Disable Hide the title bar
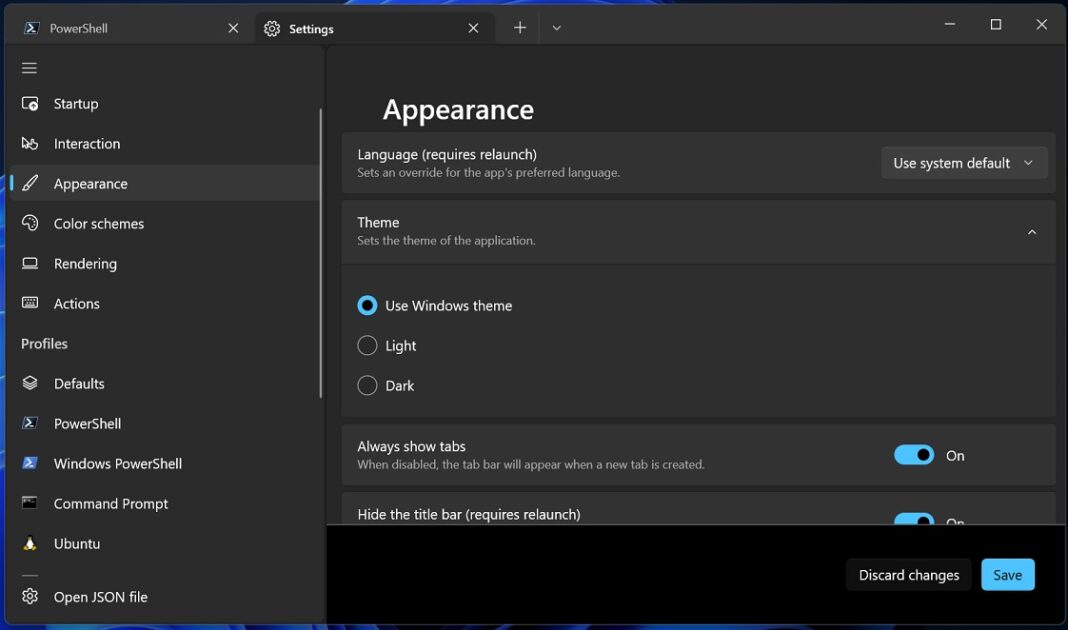The height and width of the screenshot is (630, 1068). (x=913, y=522)
